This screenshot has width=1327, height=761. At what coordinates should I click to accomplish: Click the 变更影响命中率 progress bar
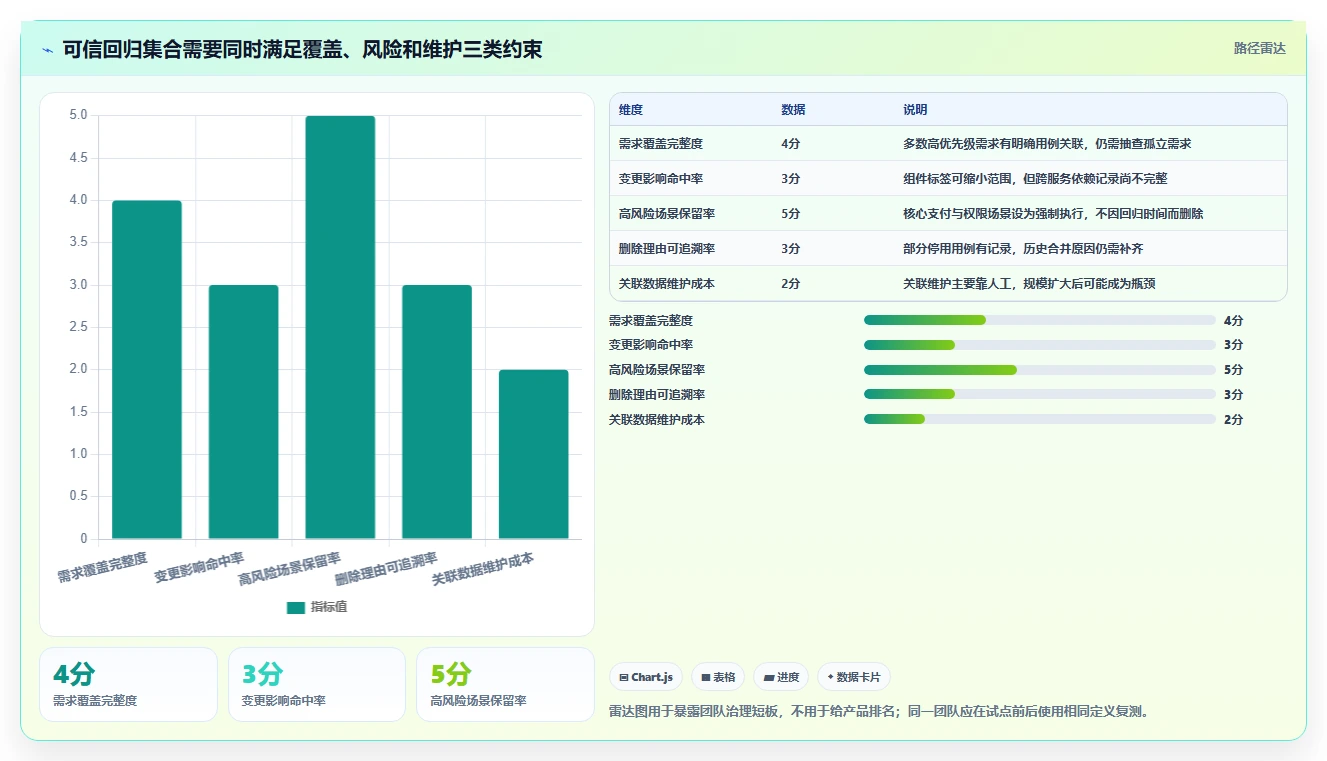point(1040,345)
